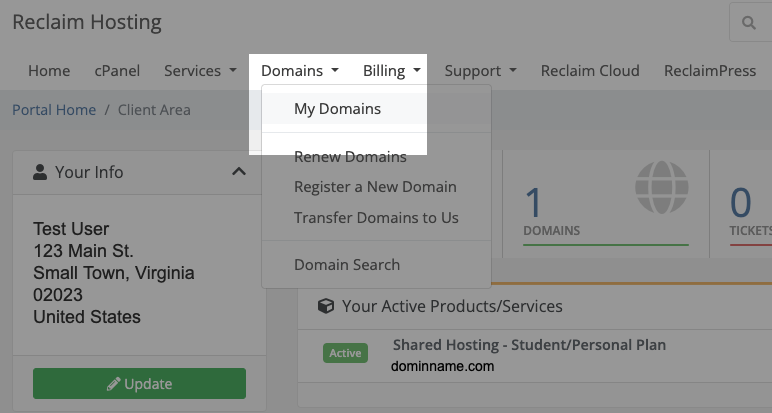Screen dimensions: 772x413
Task: Collapse the Your Info panel chevron
Action: tap(239, 172)
